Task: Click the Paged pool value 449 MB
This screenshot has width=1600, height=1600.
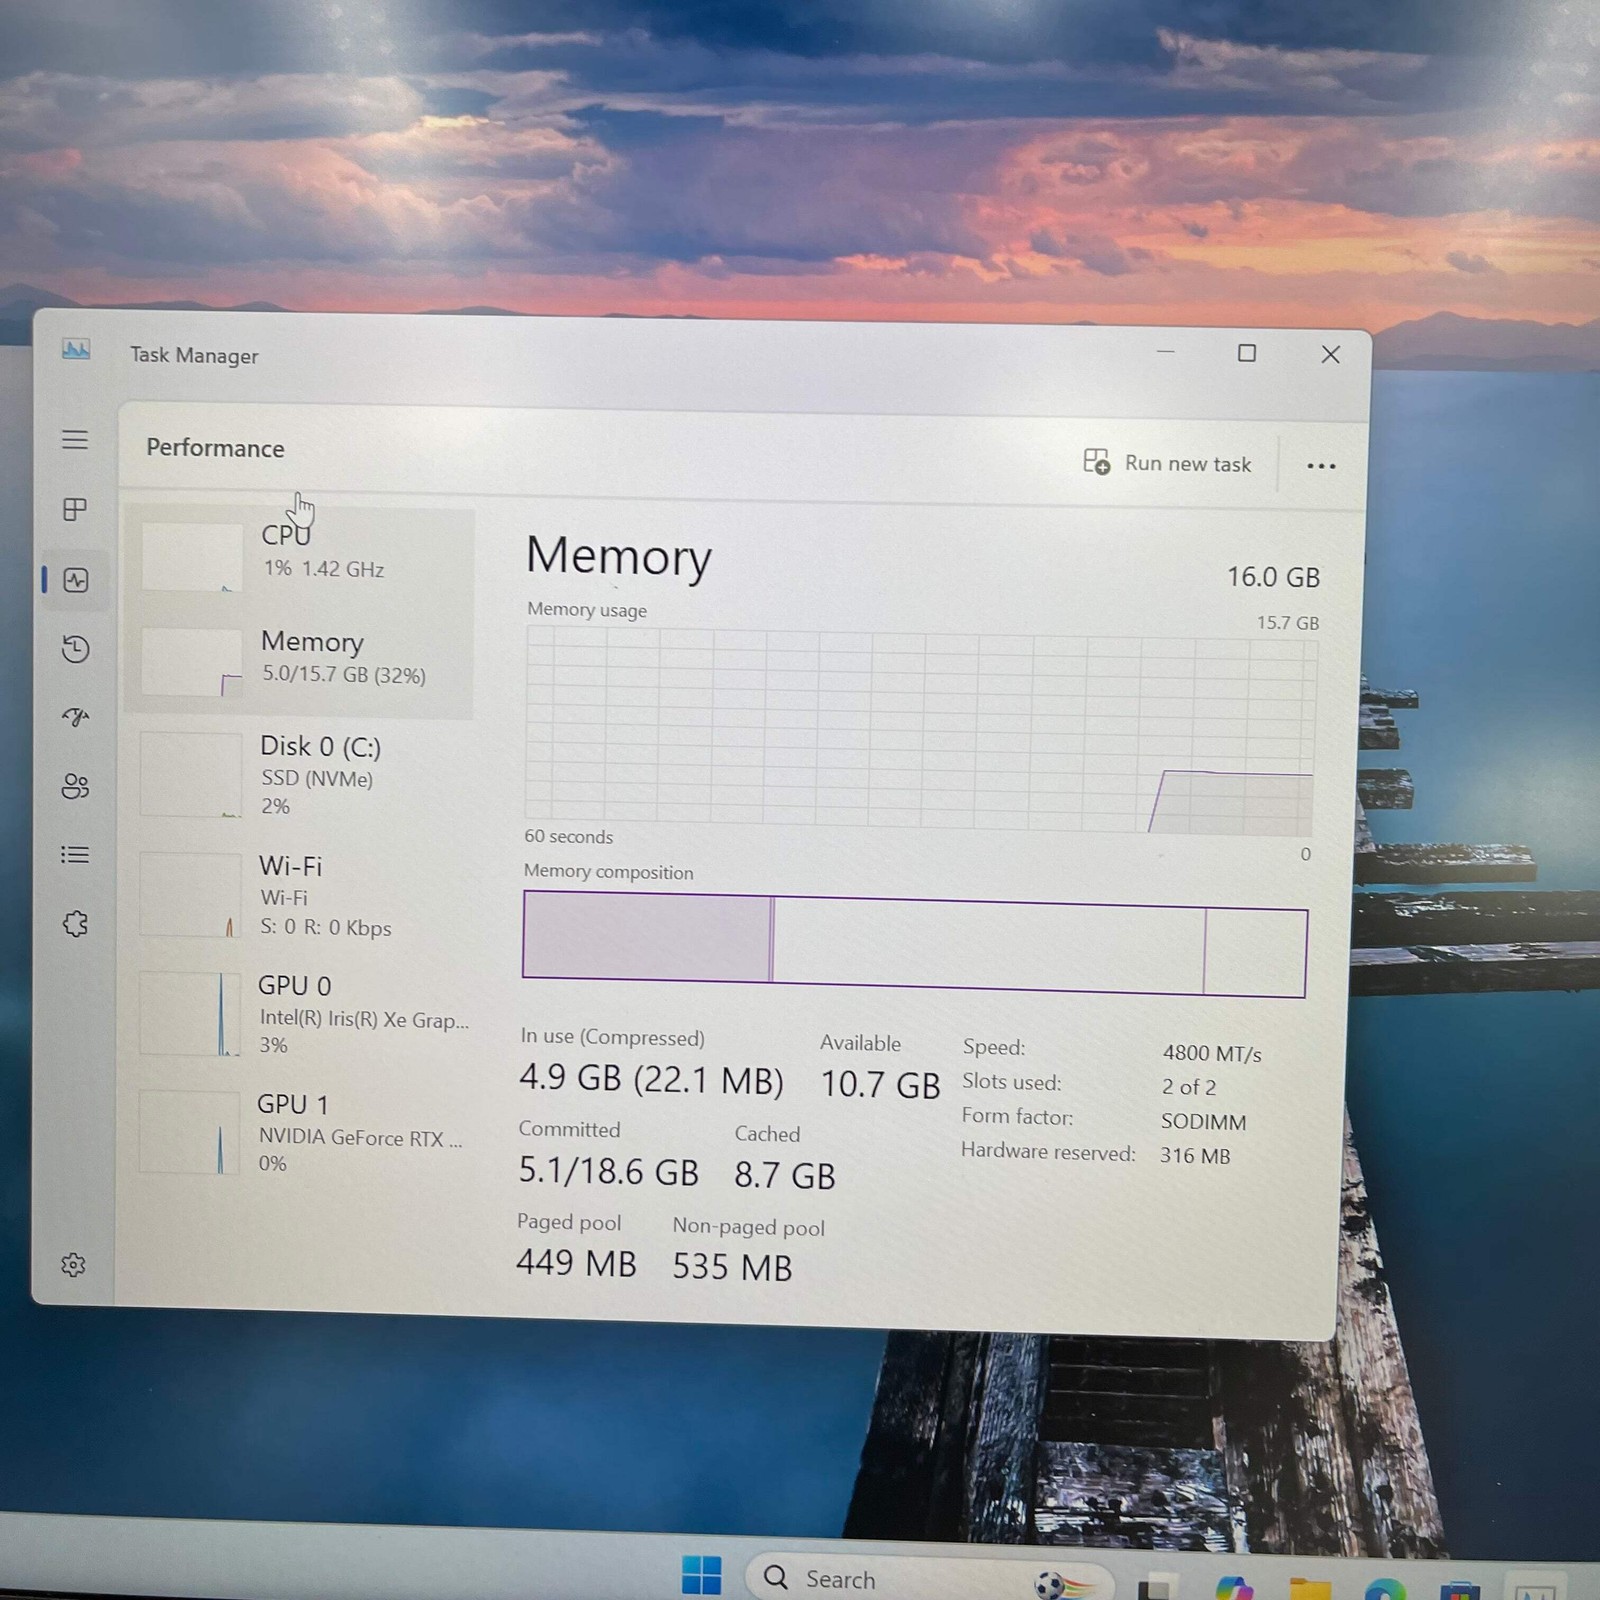Action: (576, 1263)
